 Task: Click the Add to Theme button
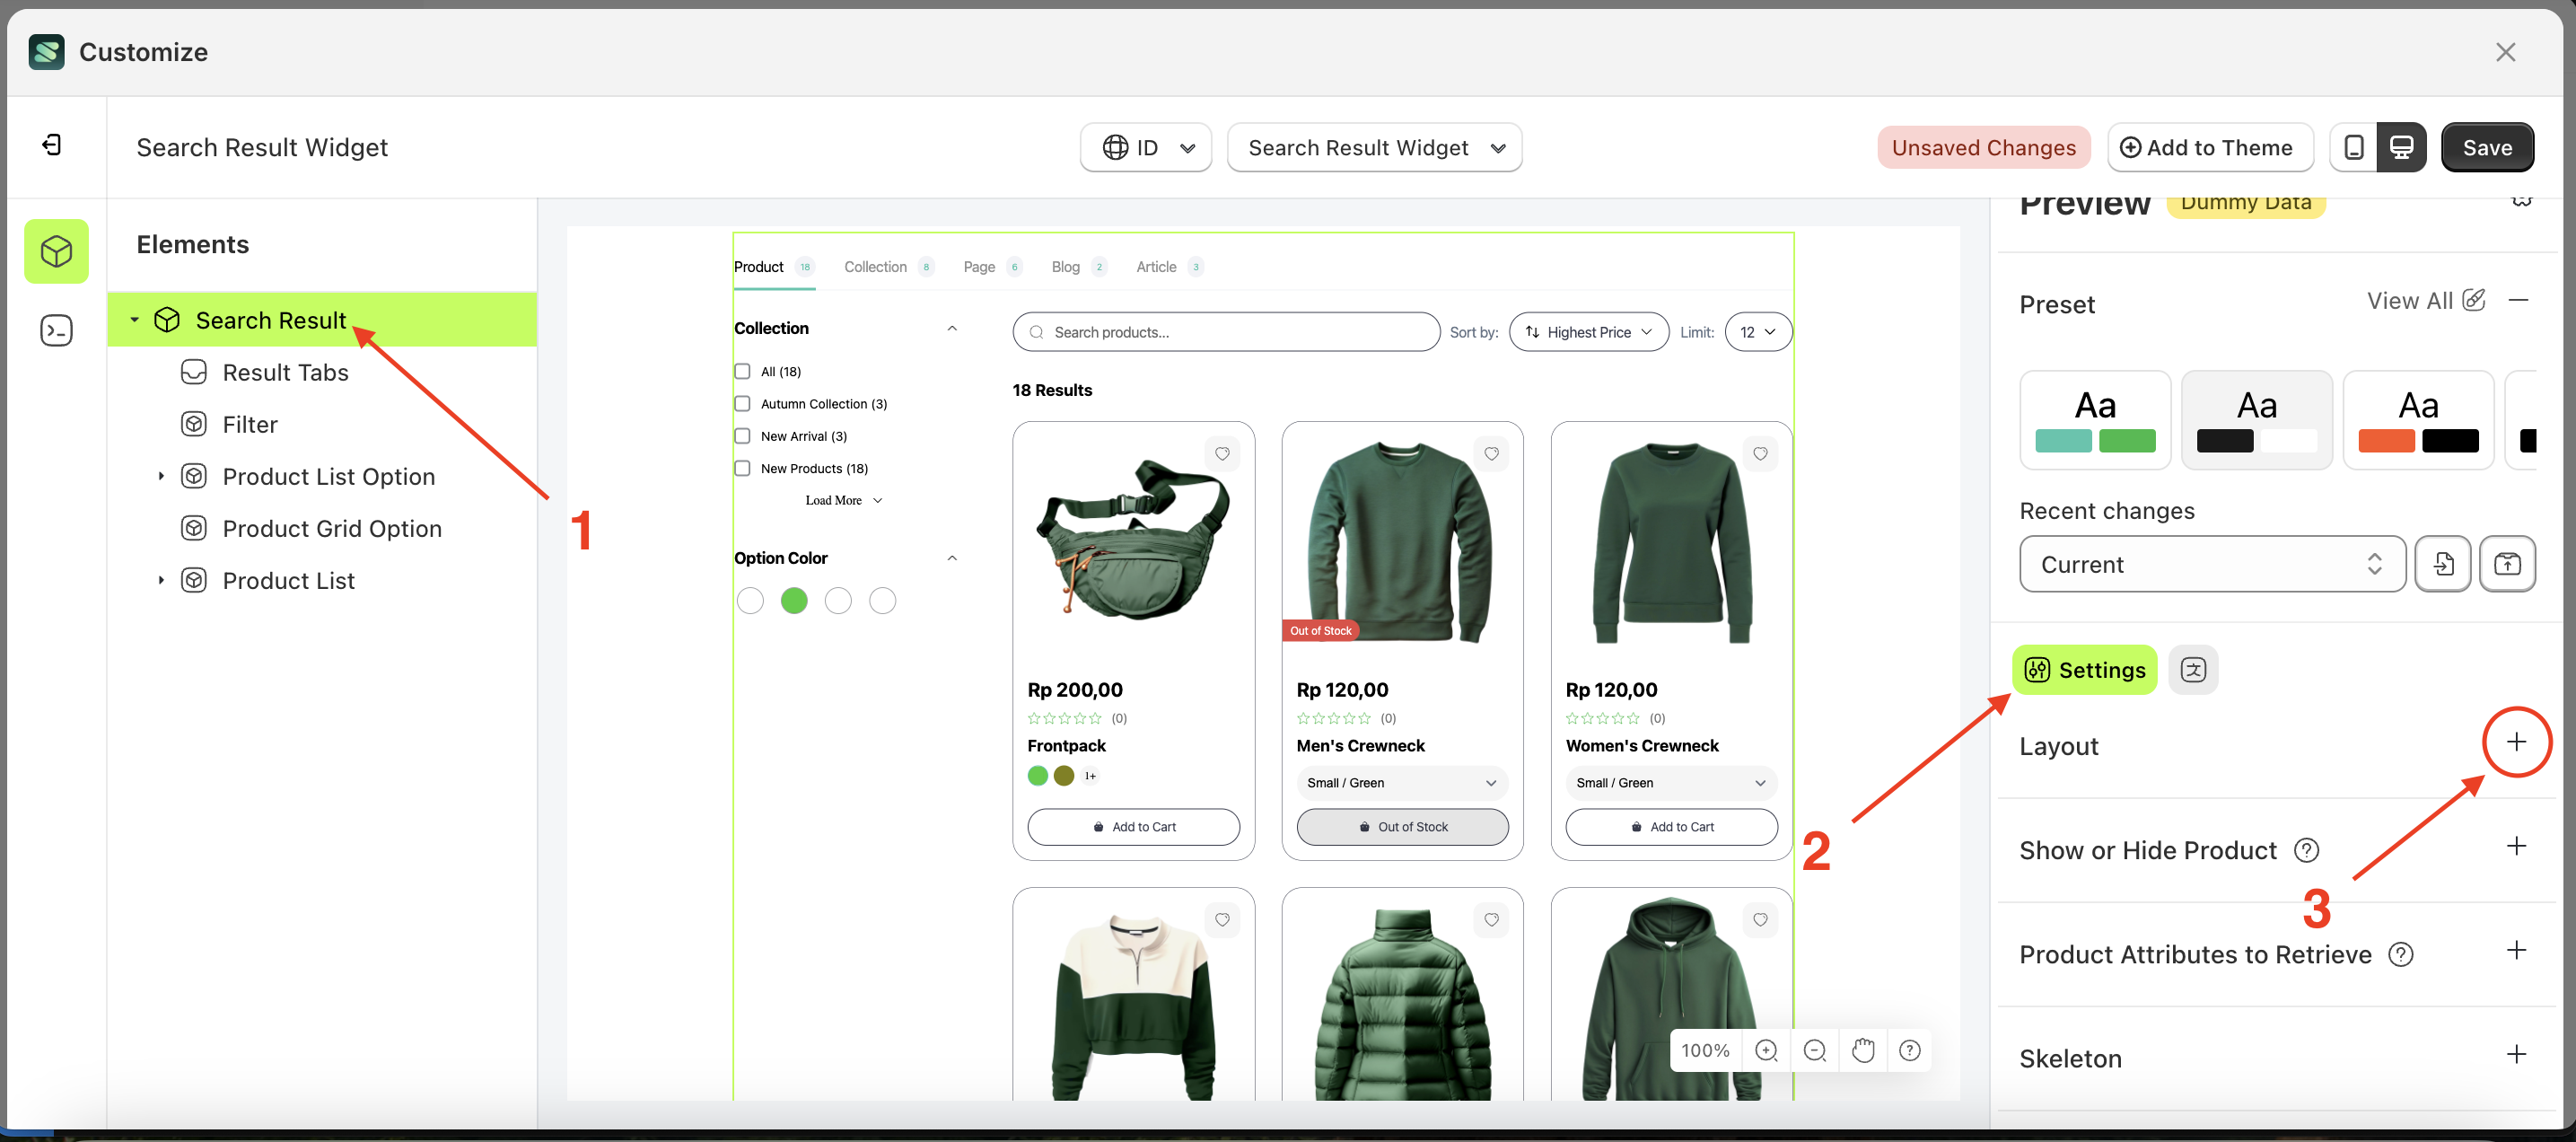[2208, 147]
